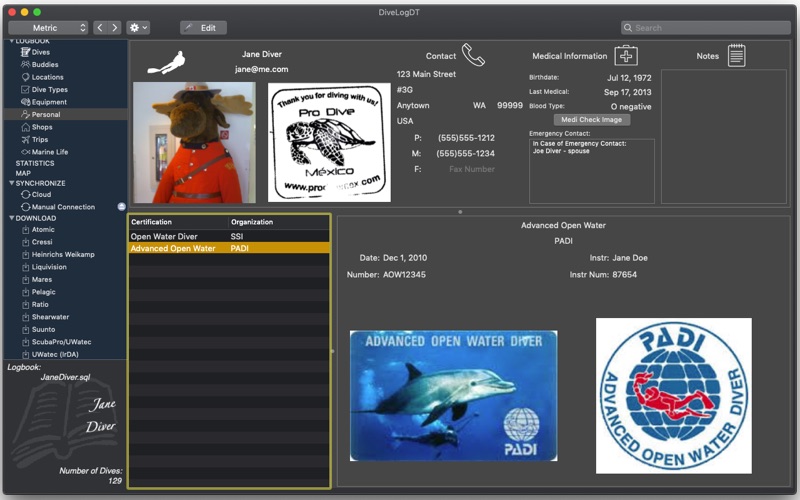The image size is (800, 500).
Task: Select the Personal sidebar item
Action: 65,114
